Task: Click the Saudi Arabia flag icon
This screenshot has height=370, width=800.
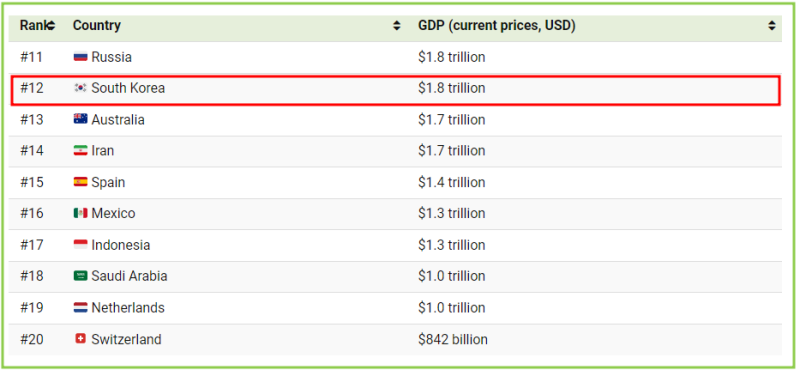Action: 80,276
